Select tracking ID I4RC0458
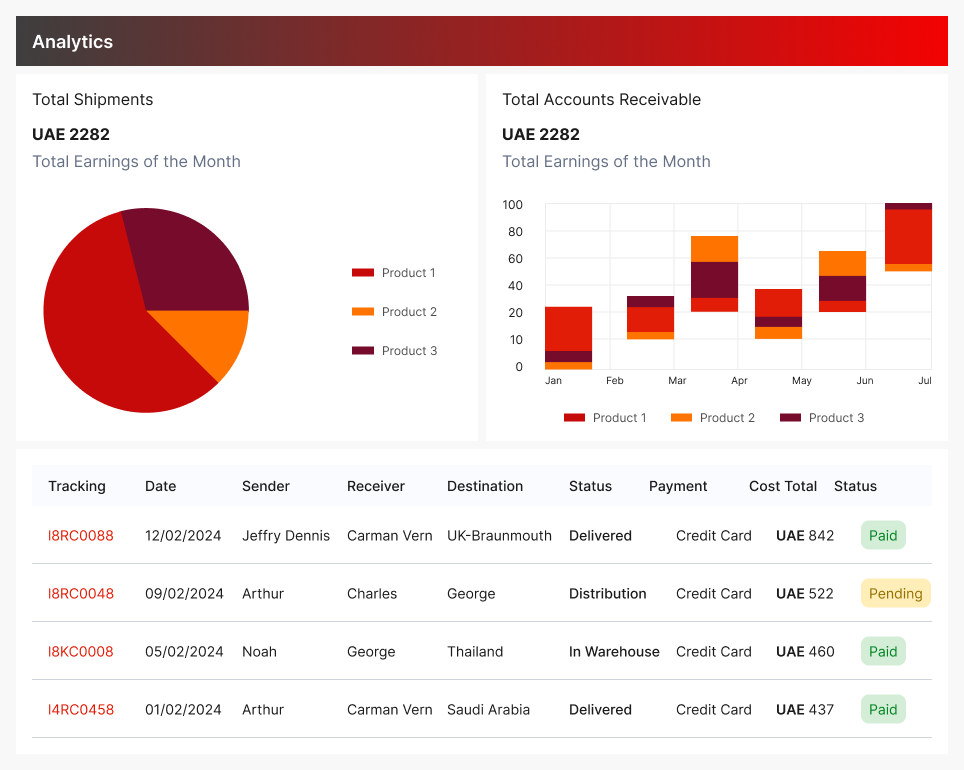The image size is (964, 770). [81, 710]
